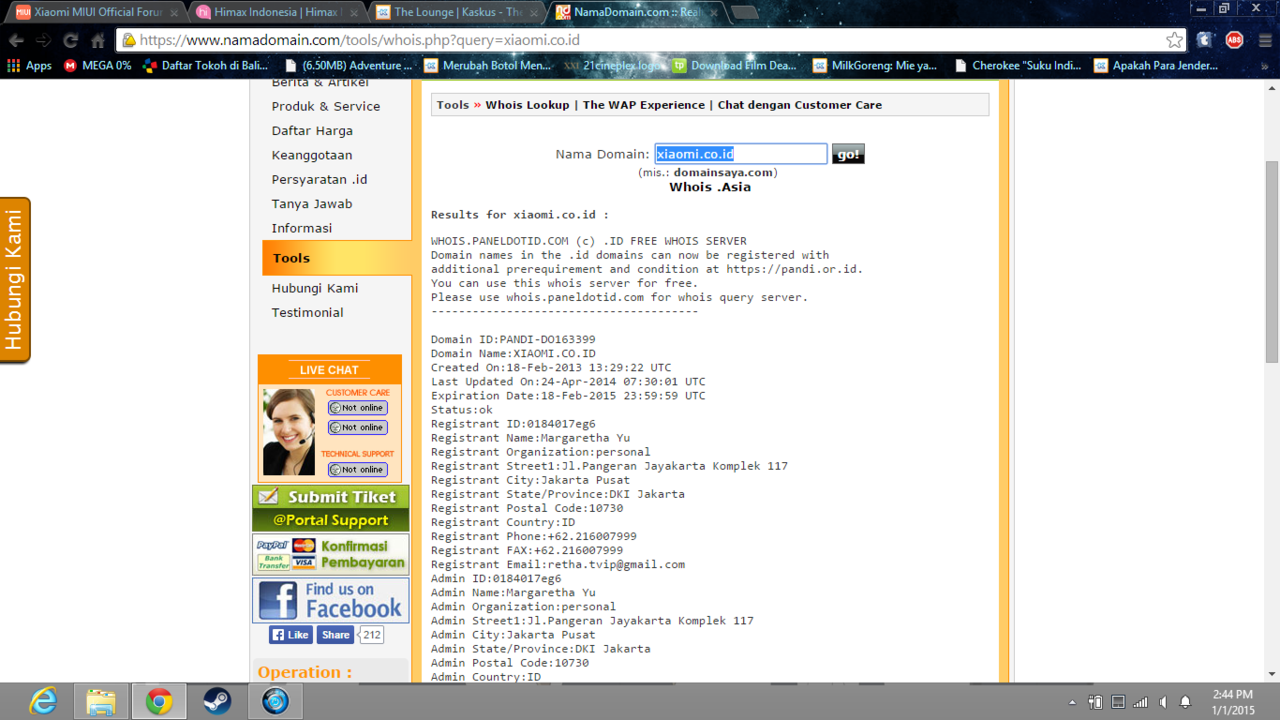Open the Whois Lookup link
The width and height of the screenshot is (1280, 720).
pyautogui.click(x=527, y=105)
